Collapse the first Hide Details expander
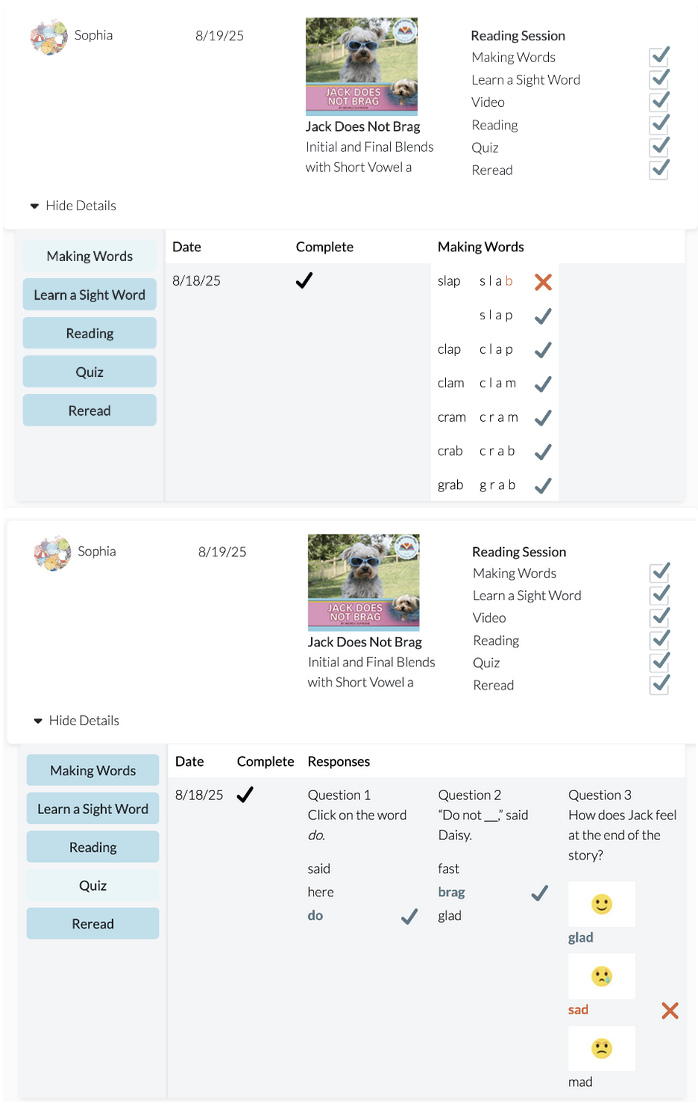This screenshot has width=698, height=1110. click(72, 205)
